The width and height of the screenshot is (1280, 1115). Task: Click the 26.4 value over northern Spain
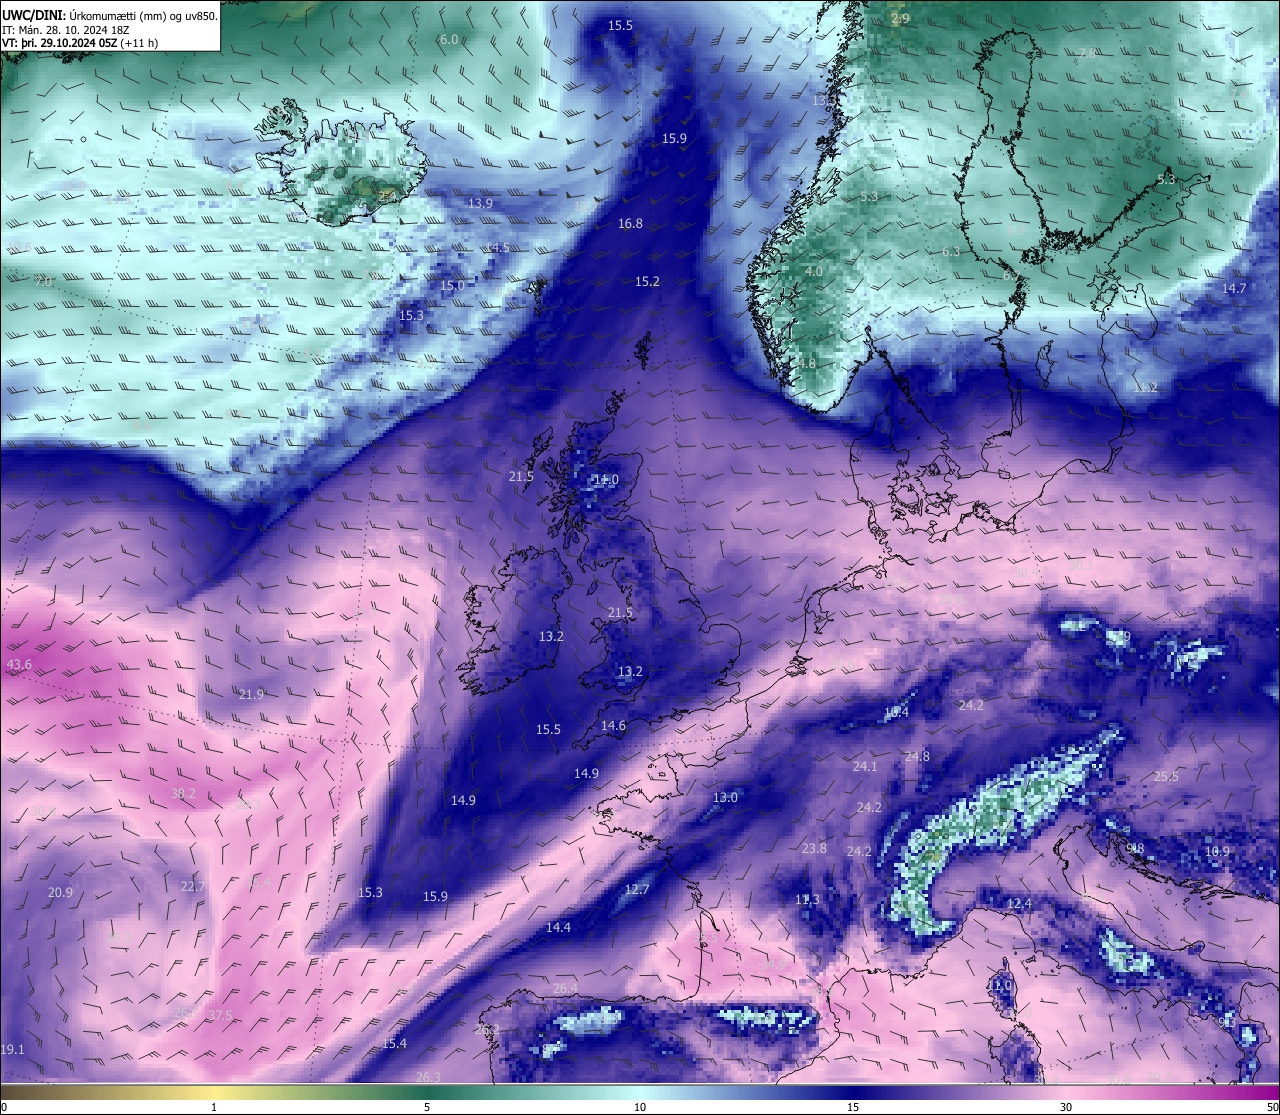tap(564, 989)
